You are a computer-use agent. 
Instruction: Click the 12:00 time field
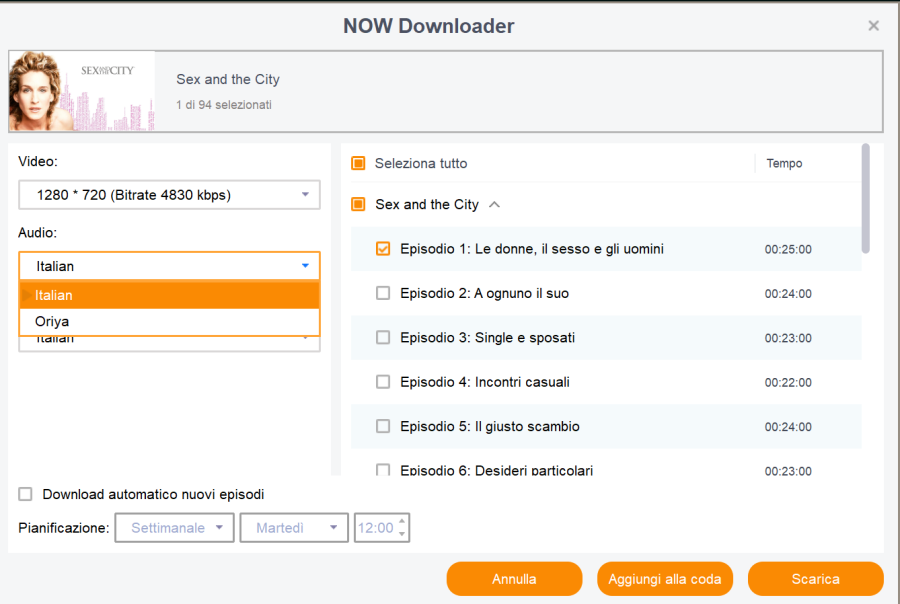375,528
